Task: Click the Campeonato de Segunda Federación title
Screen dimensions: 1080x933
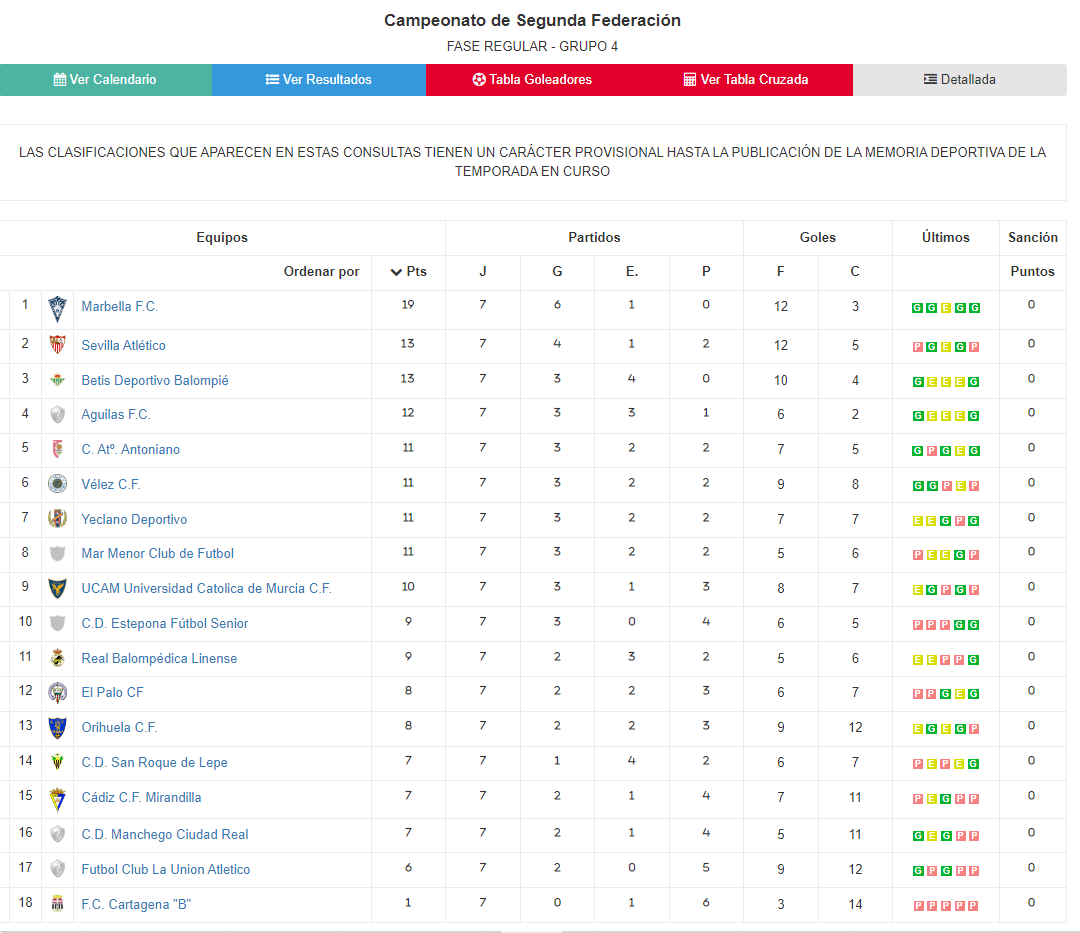Action: click(532, 21)
